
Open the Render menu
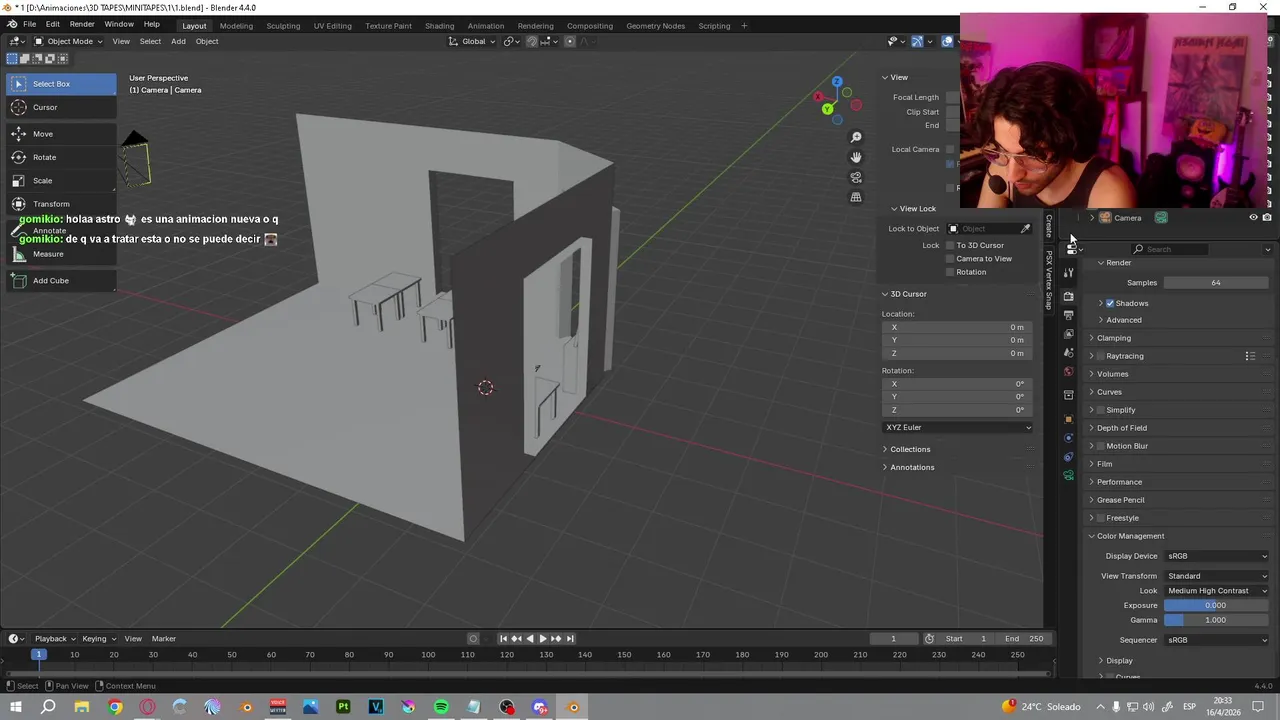click(82, 24)
